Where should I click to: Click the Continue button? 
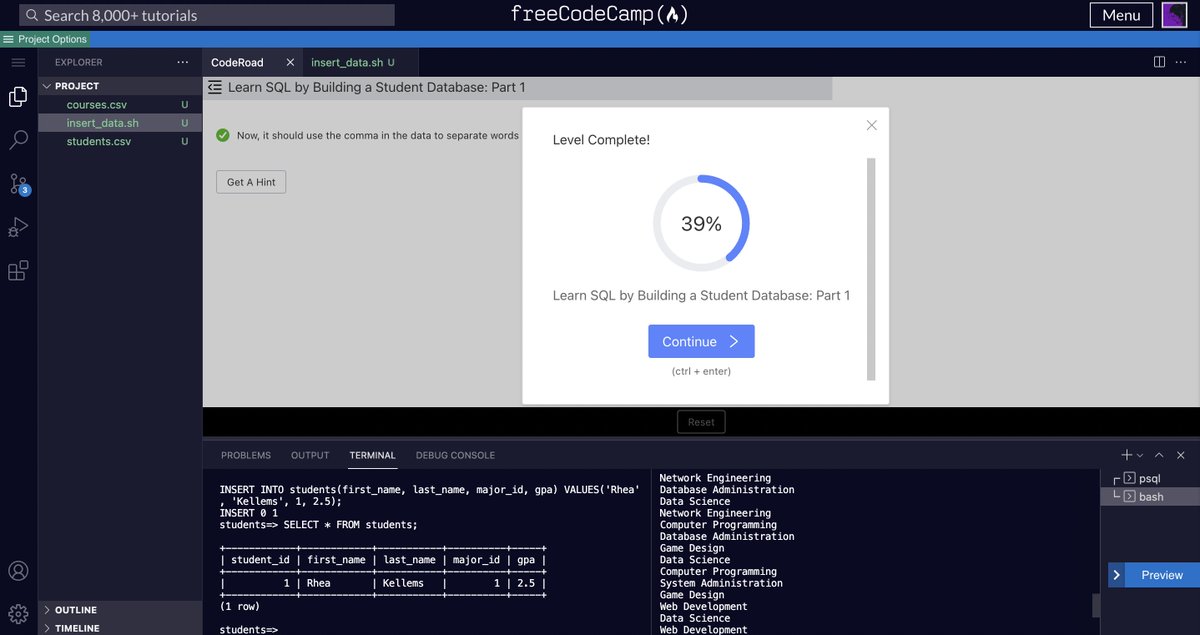coord(701,341)
